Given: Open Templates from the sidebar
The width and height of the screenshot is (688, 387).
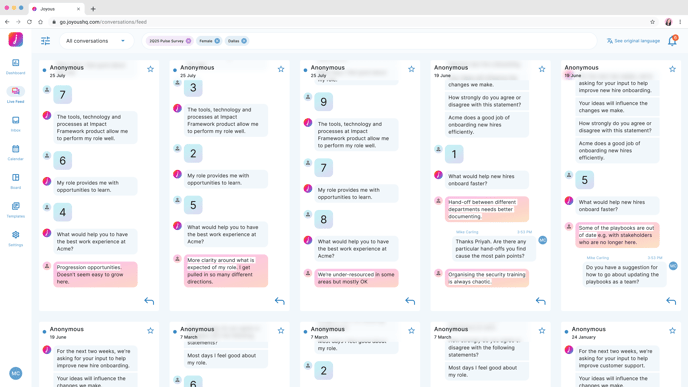Looking at the screenshot, I should click(15, 210).
